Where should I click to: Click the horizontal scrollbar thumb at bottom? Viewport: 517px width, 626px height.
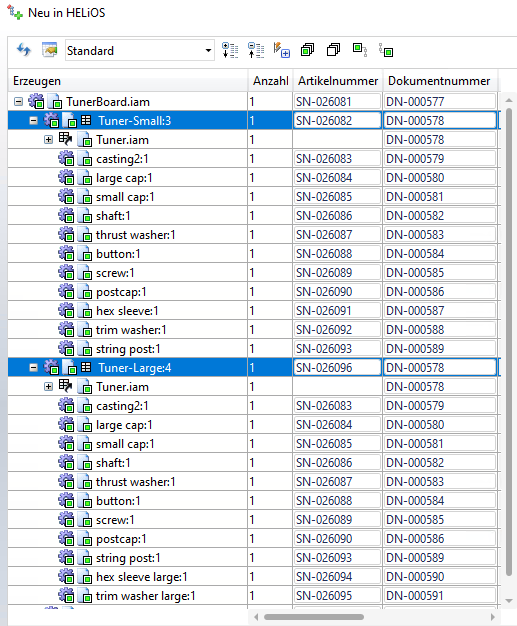coord(314,617)
